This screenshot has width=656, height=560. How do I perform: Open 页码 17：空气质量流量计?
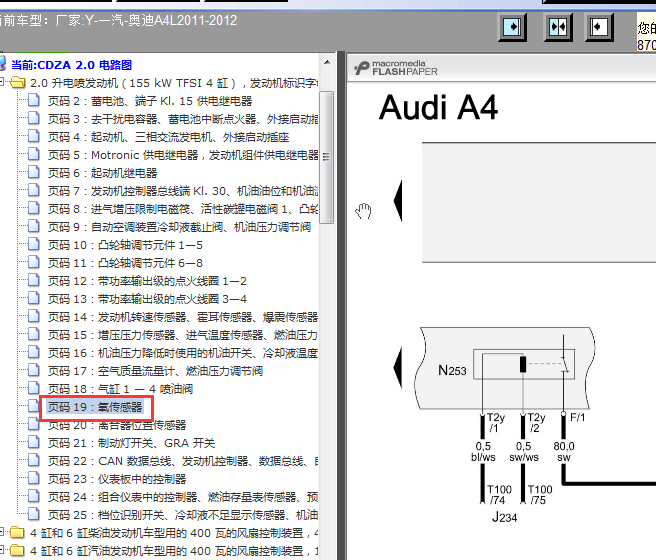[x=155, y=371]
